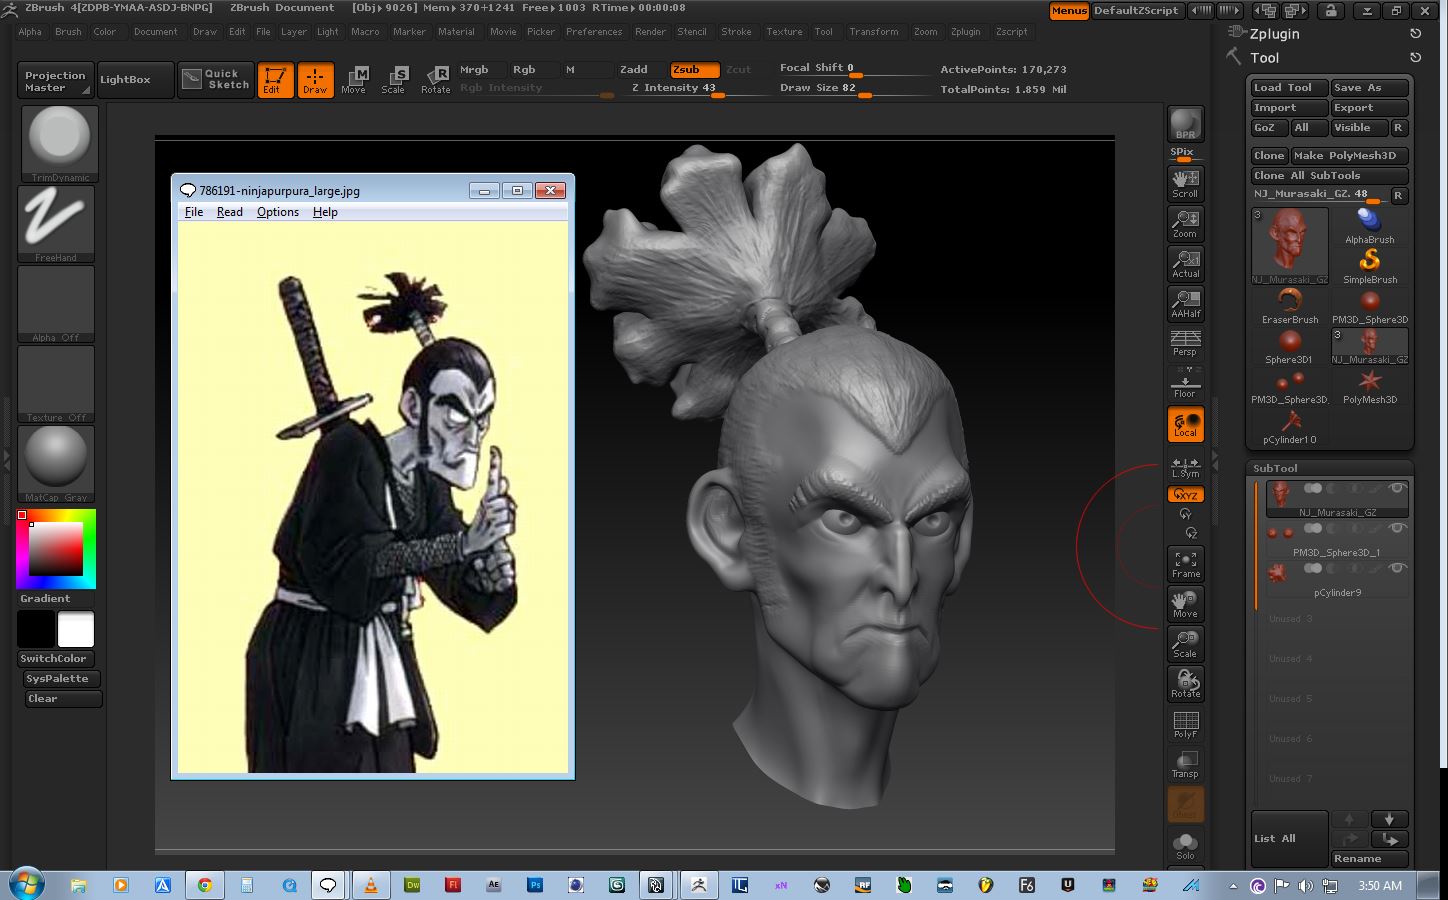Select the EraserBrush tool thumbnail
This screenshot has height=900, width=1448.
pyautogui.click(x=1290, y=306)
